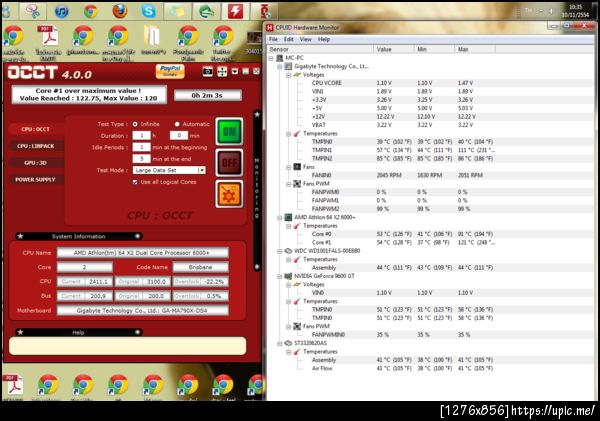Click the Duration minutes input field
Screen dimensions: 600x421
tap(179, 135)
